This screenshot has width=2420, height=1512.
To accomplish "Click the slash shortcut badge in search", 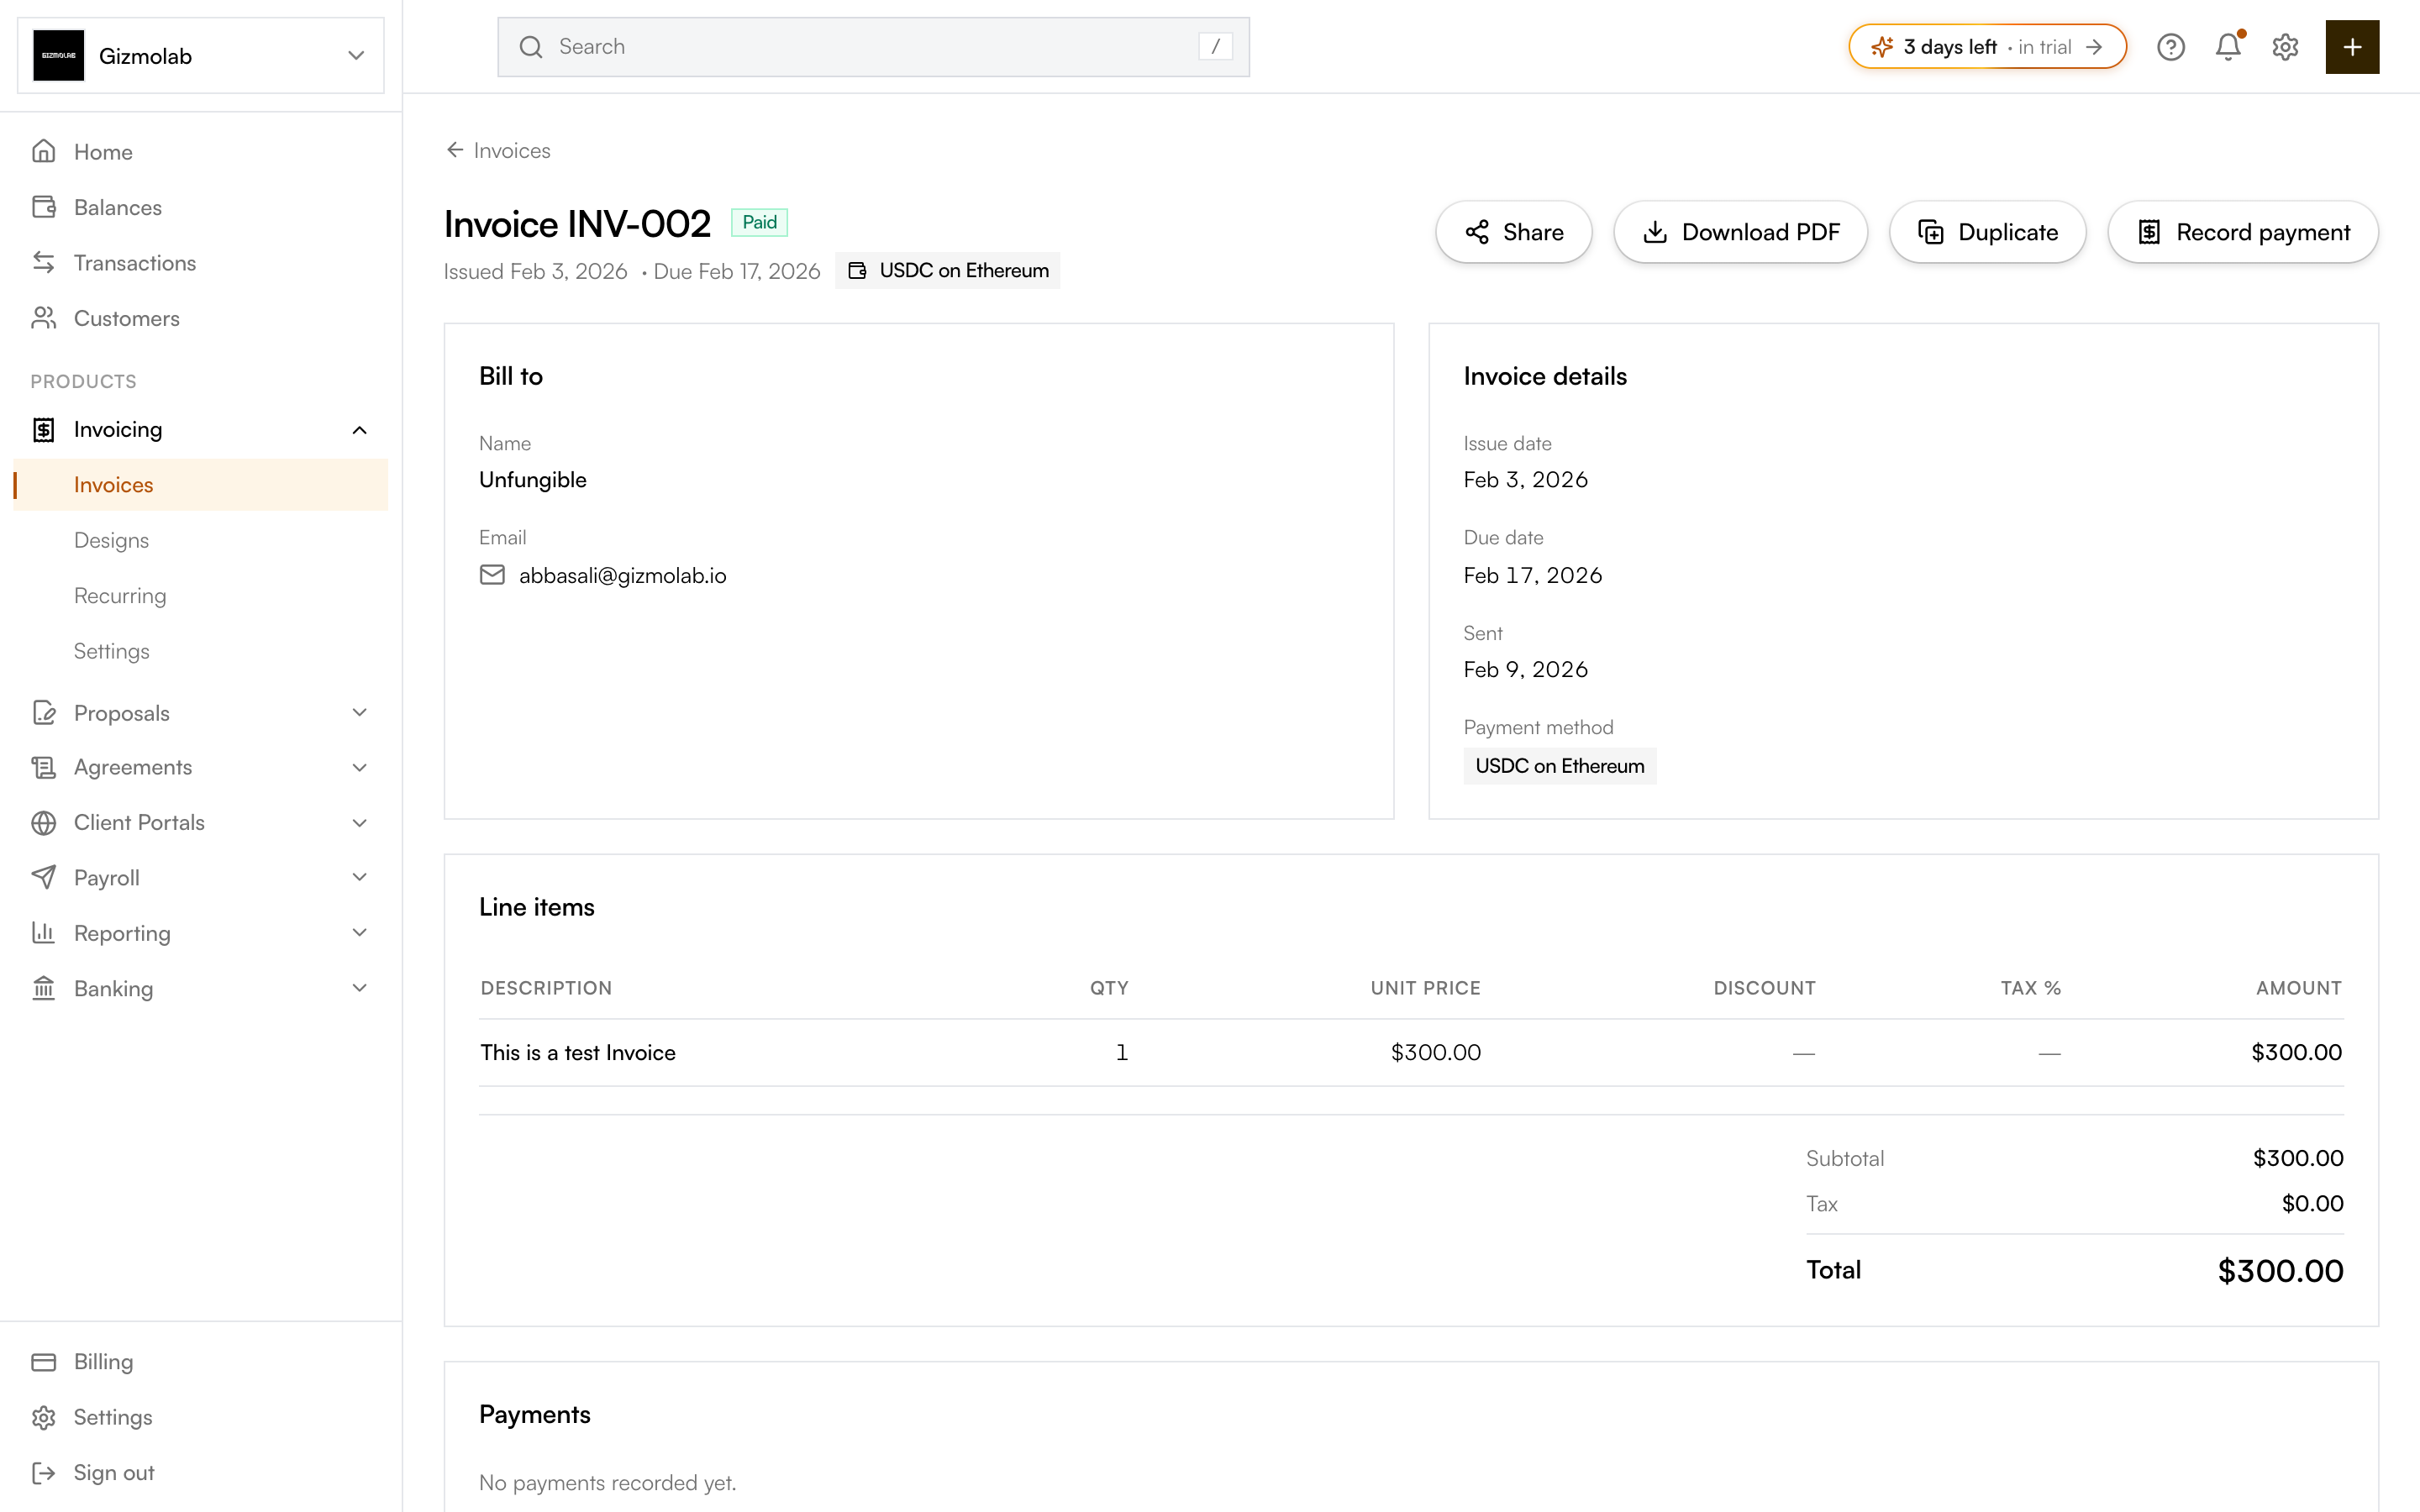I will click(x=1215, y=47).
